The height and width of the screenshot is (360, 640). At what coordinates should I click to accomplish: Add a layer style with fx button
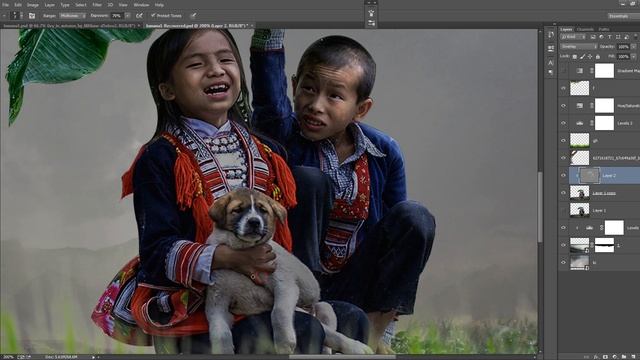click(x=596, y=357)
